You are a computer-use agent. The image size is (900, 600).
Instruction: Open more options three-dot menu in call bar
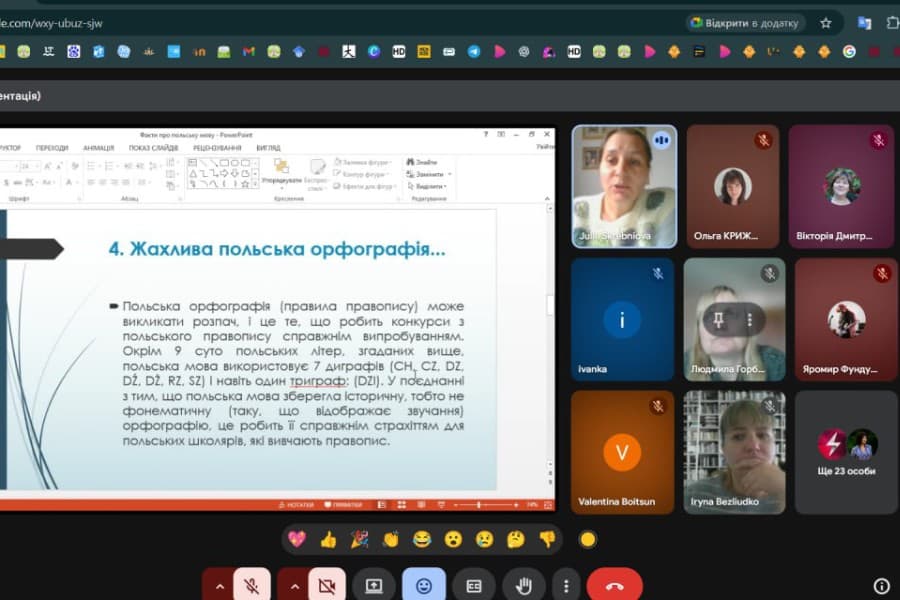566,585
